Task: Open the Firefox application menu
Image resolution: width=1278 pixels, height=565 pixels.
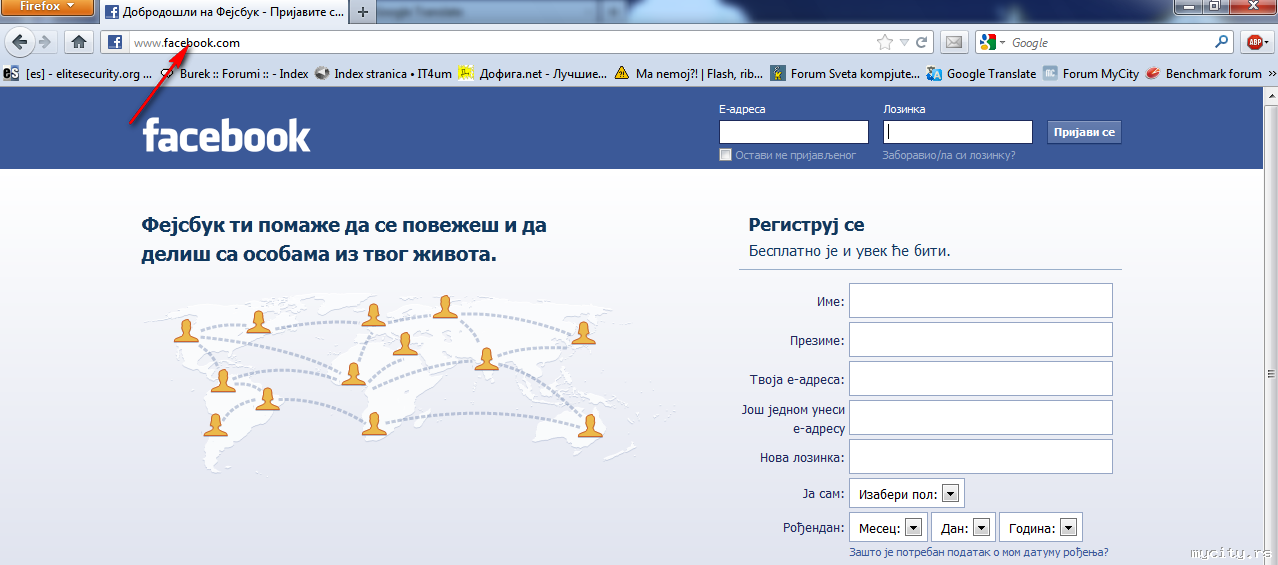Action: click(48, 7)
